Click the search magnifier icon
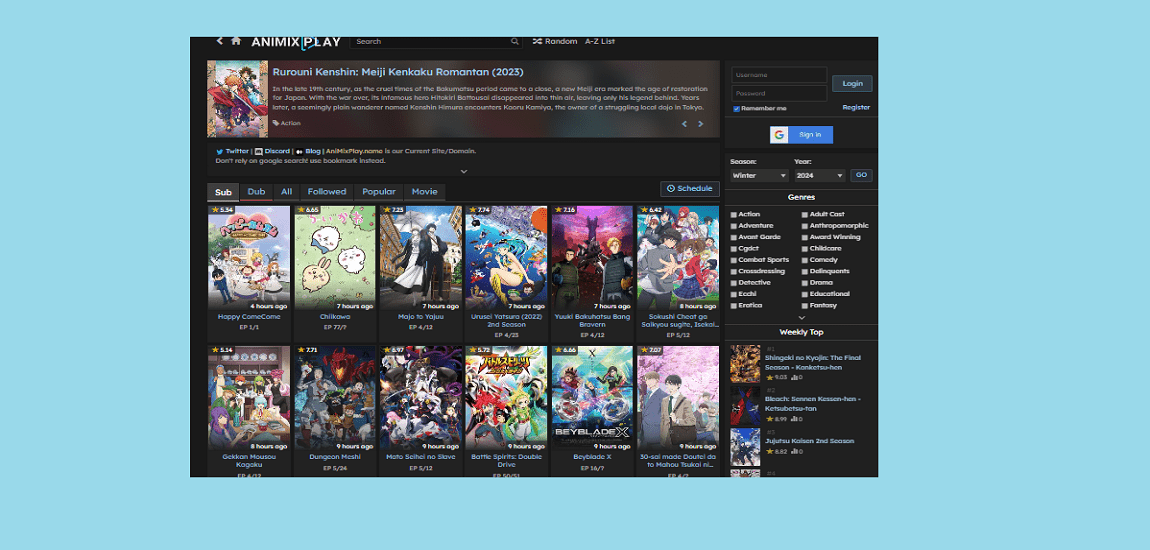Screen dimensions: 1150x550 [x=515, y=42]
